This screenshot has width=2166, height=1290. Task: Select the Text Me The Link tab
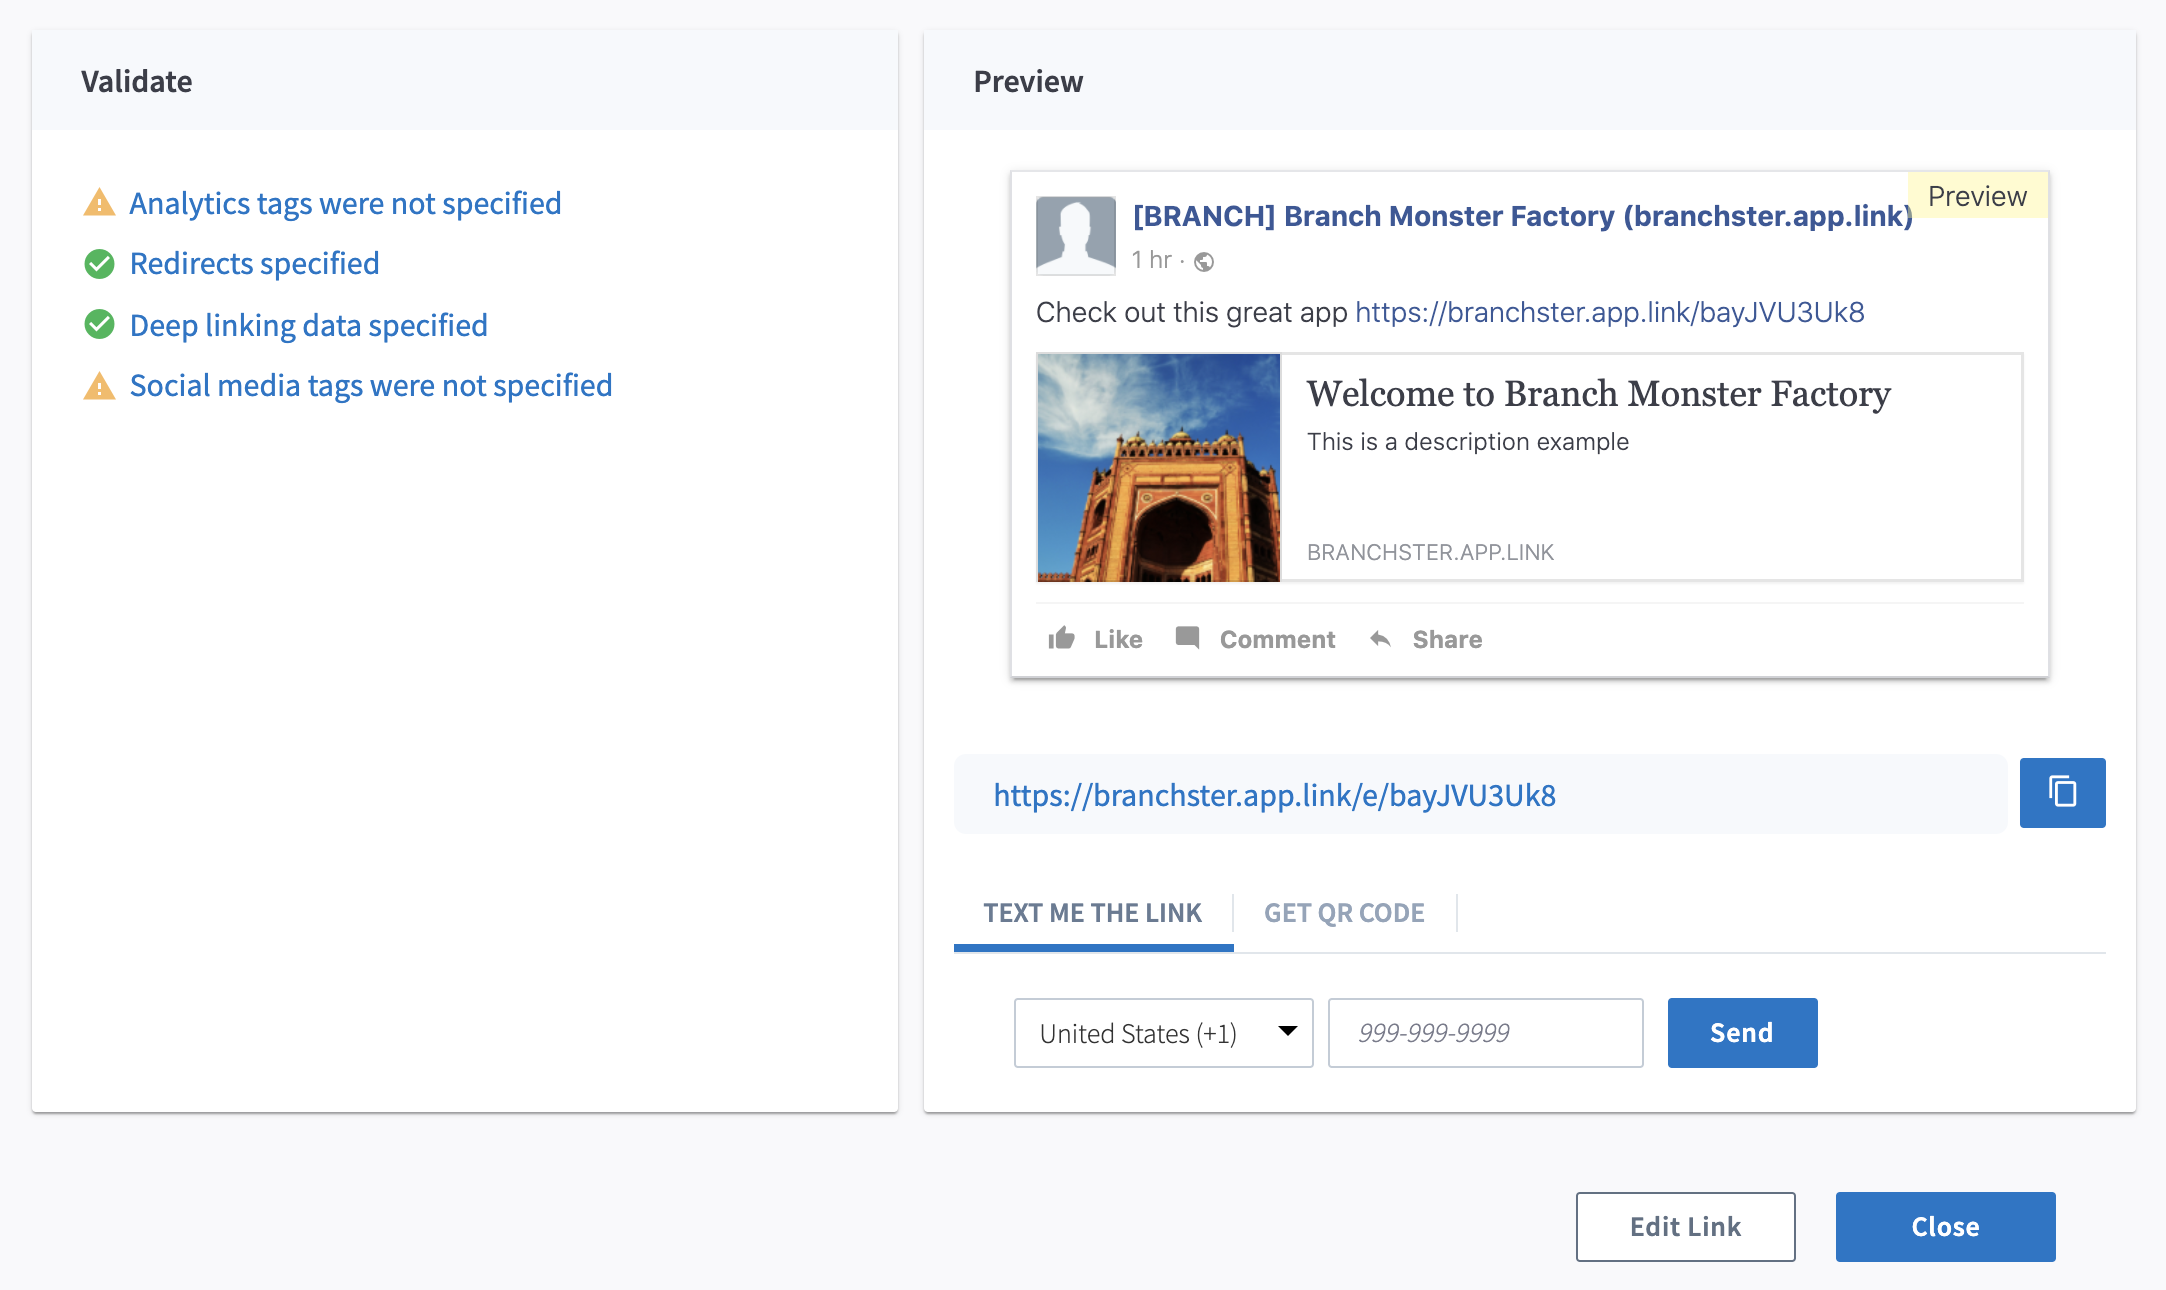pos(1092,913)
